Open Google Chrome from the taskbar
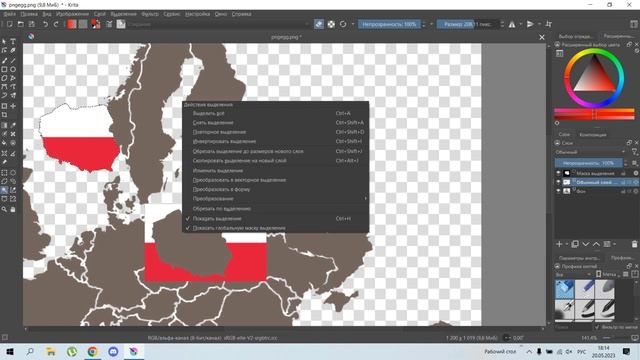The height and width of the screenshot is (360, 640). click(x=92, y=351)
